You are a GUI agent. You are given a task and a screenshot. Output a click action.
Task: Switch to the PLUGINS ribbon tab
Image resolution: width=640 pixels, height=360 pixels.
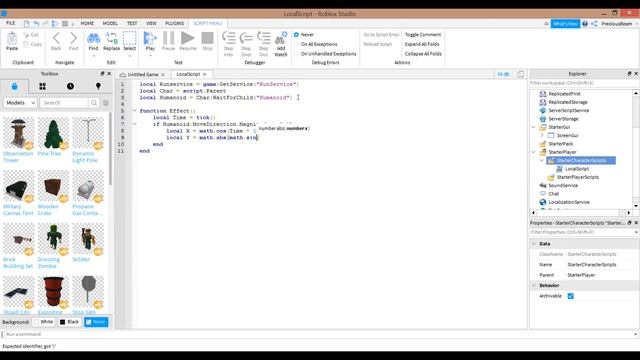click(x=174, y=23)
